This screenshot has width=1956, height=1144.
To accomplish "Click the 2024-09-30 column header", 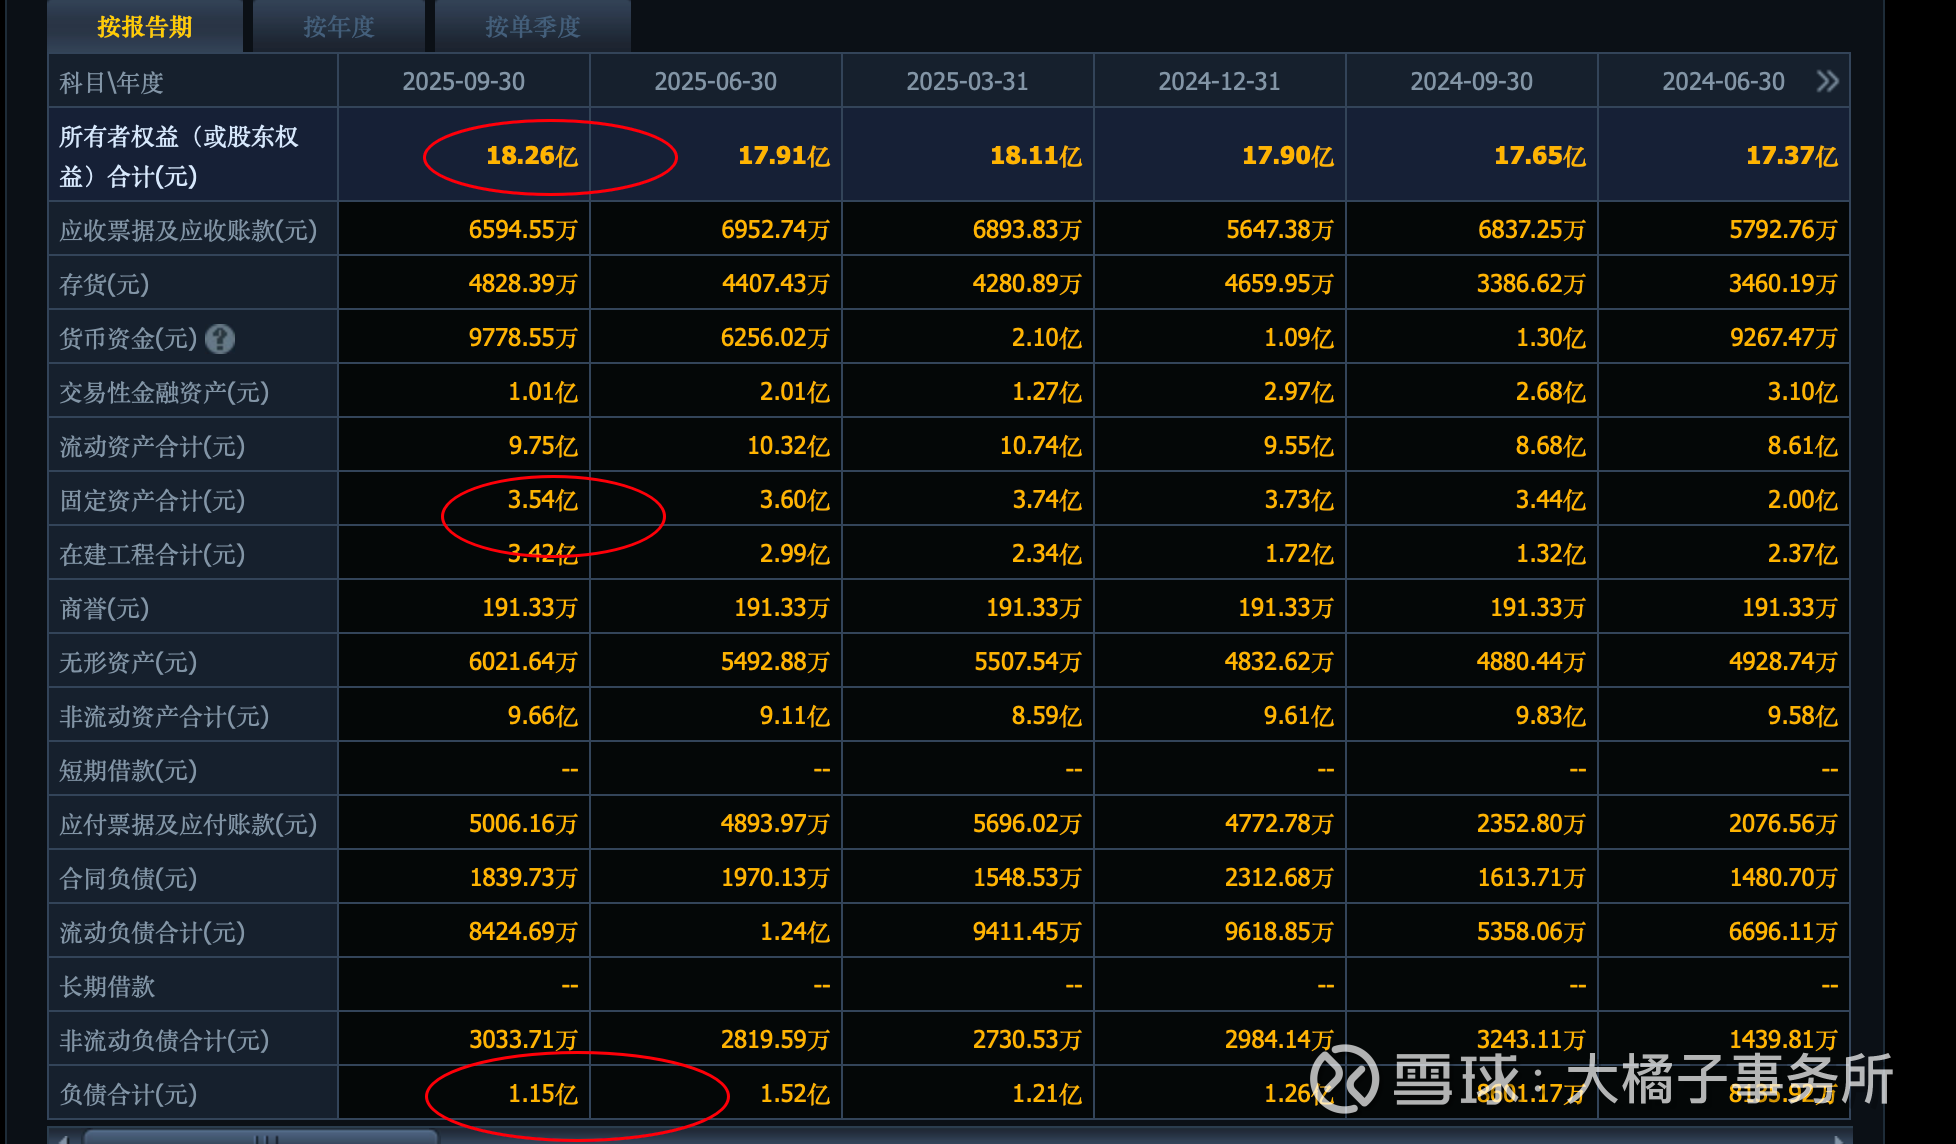I will pos(1471,81).
